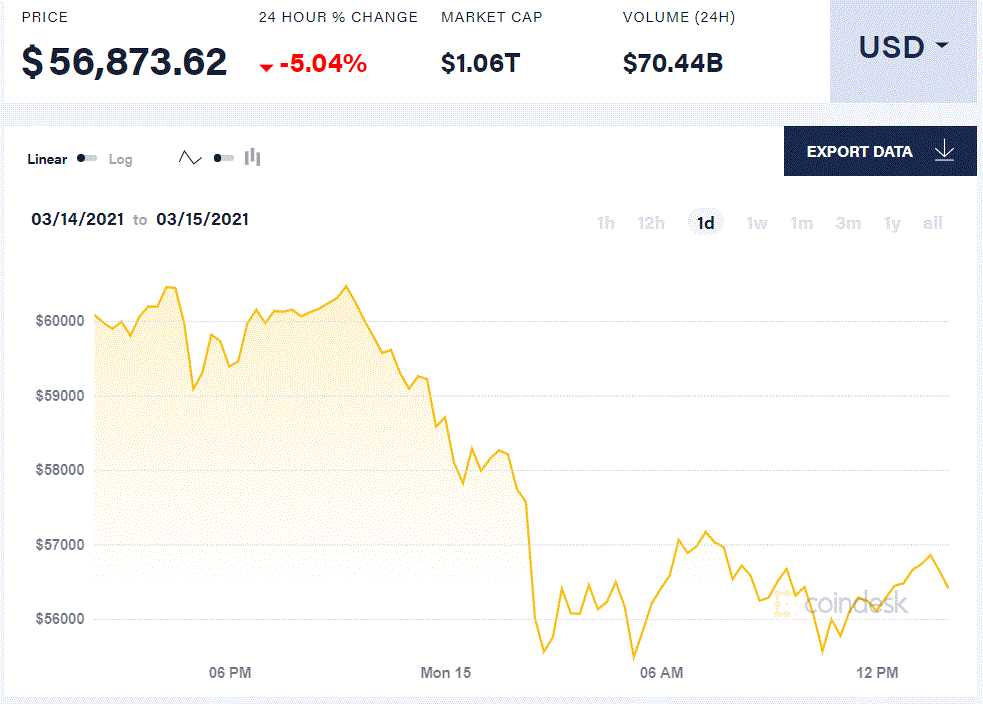983x704 pixels.
Task: Click the download arrow on Export Data
Action: [944, 151]
